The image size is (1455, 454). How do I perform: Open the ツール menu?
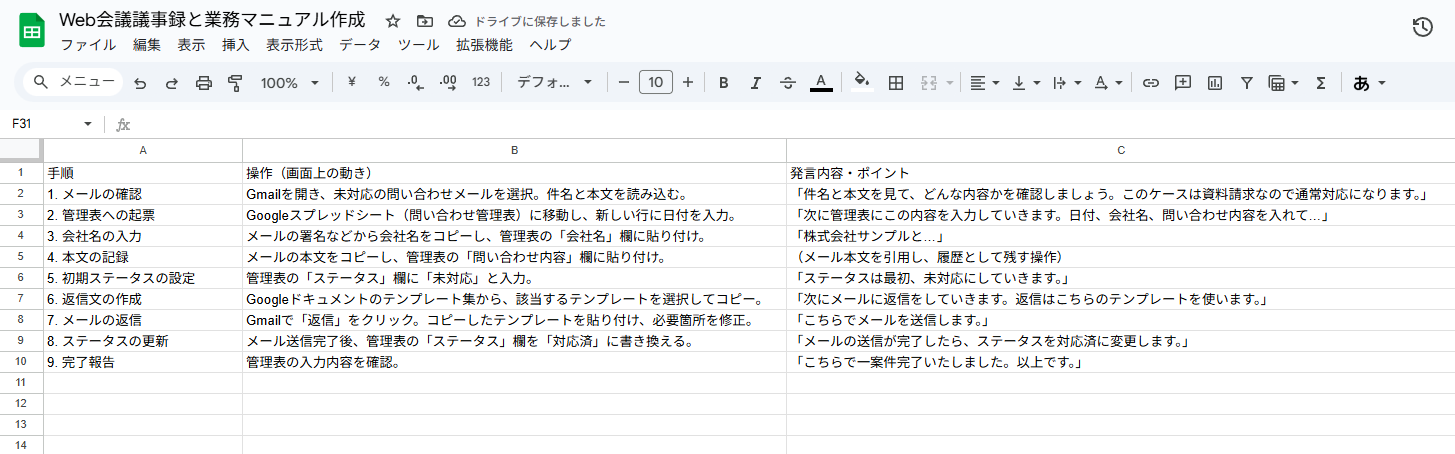point(418,45)
